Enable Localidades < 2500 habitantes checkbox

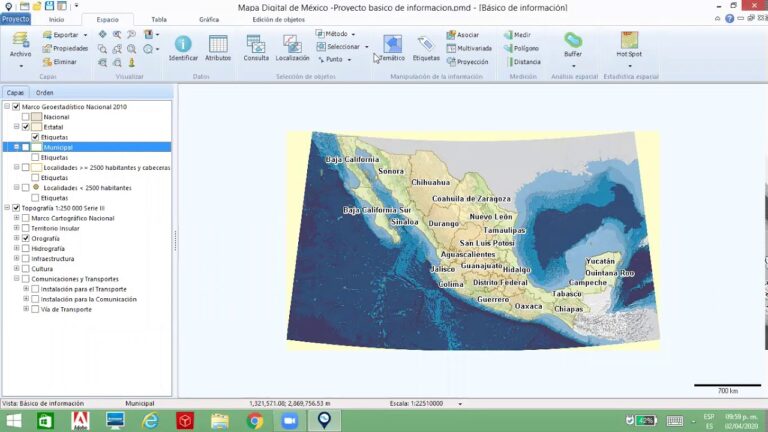(x=25, y=188)
